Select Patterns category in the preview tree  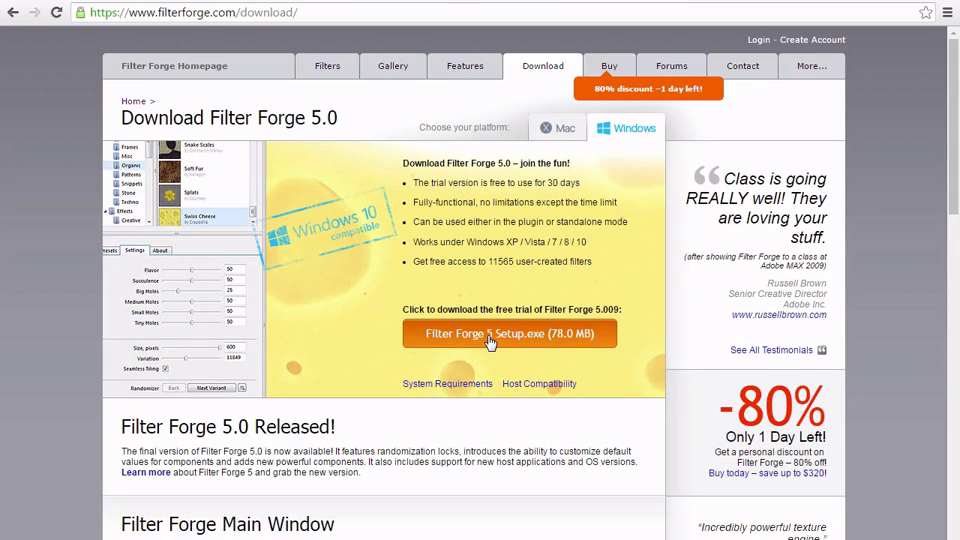click(130, 174)
